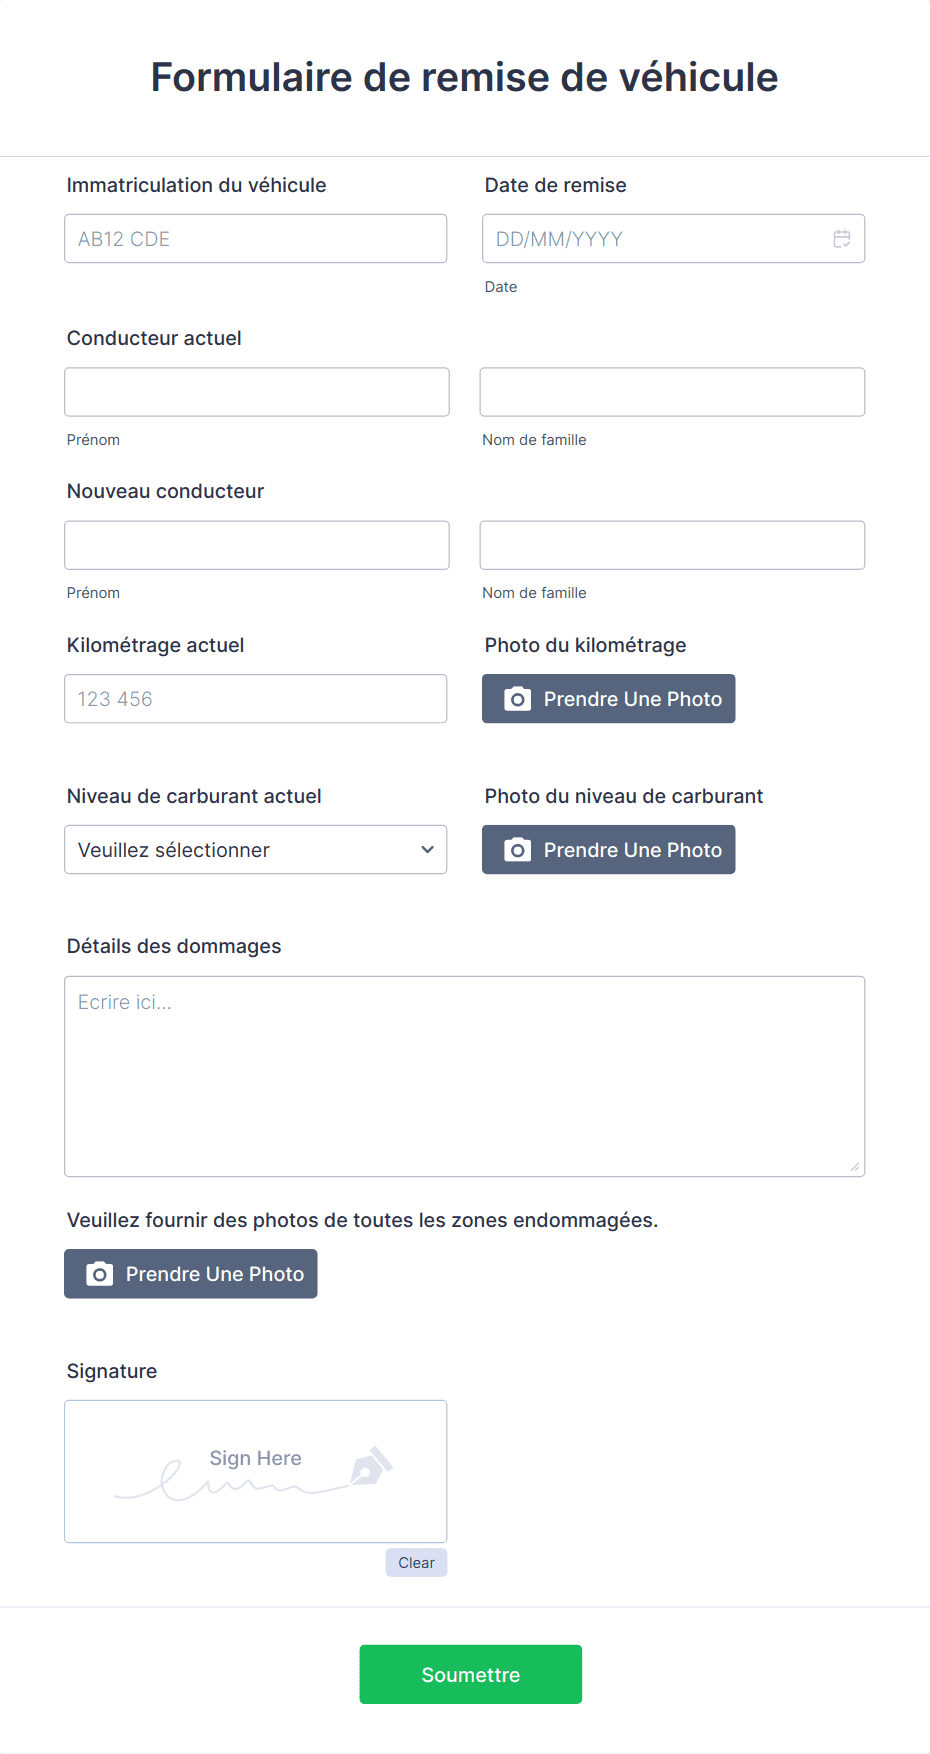
Task: Click camera icon under Photo du kilométrage
Action: coord(517,699)
